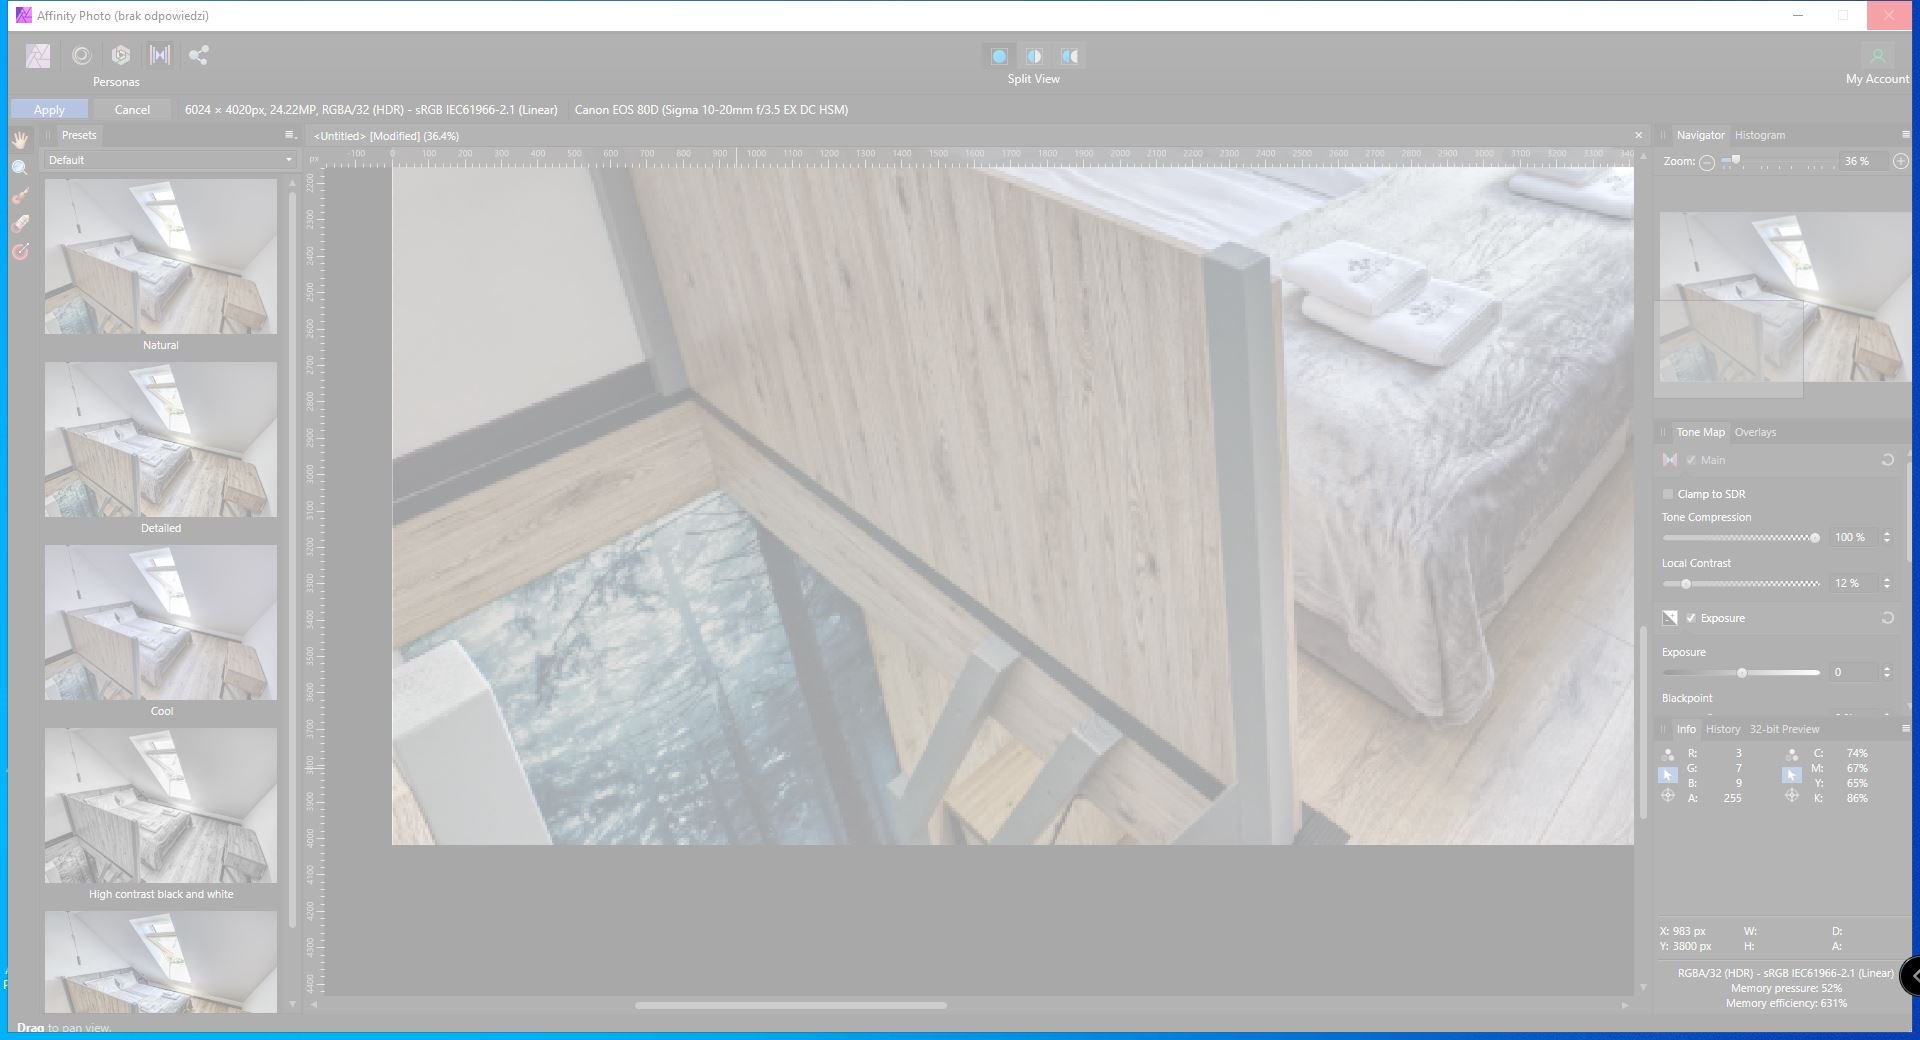Select the Info tab
This screenshot has width=1920, height=1040.
click(x=1686, y=729)
